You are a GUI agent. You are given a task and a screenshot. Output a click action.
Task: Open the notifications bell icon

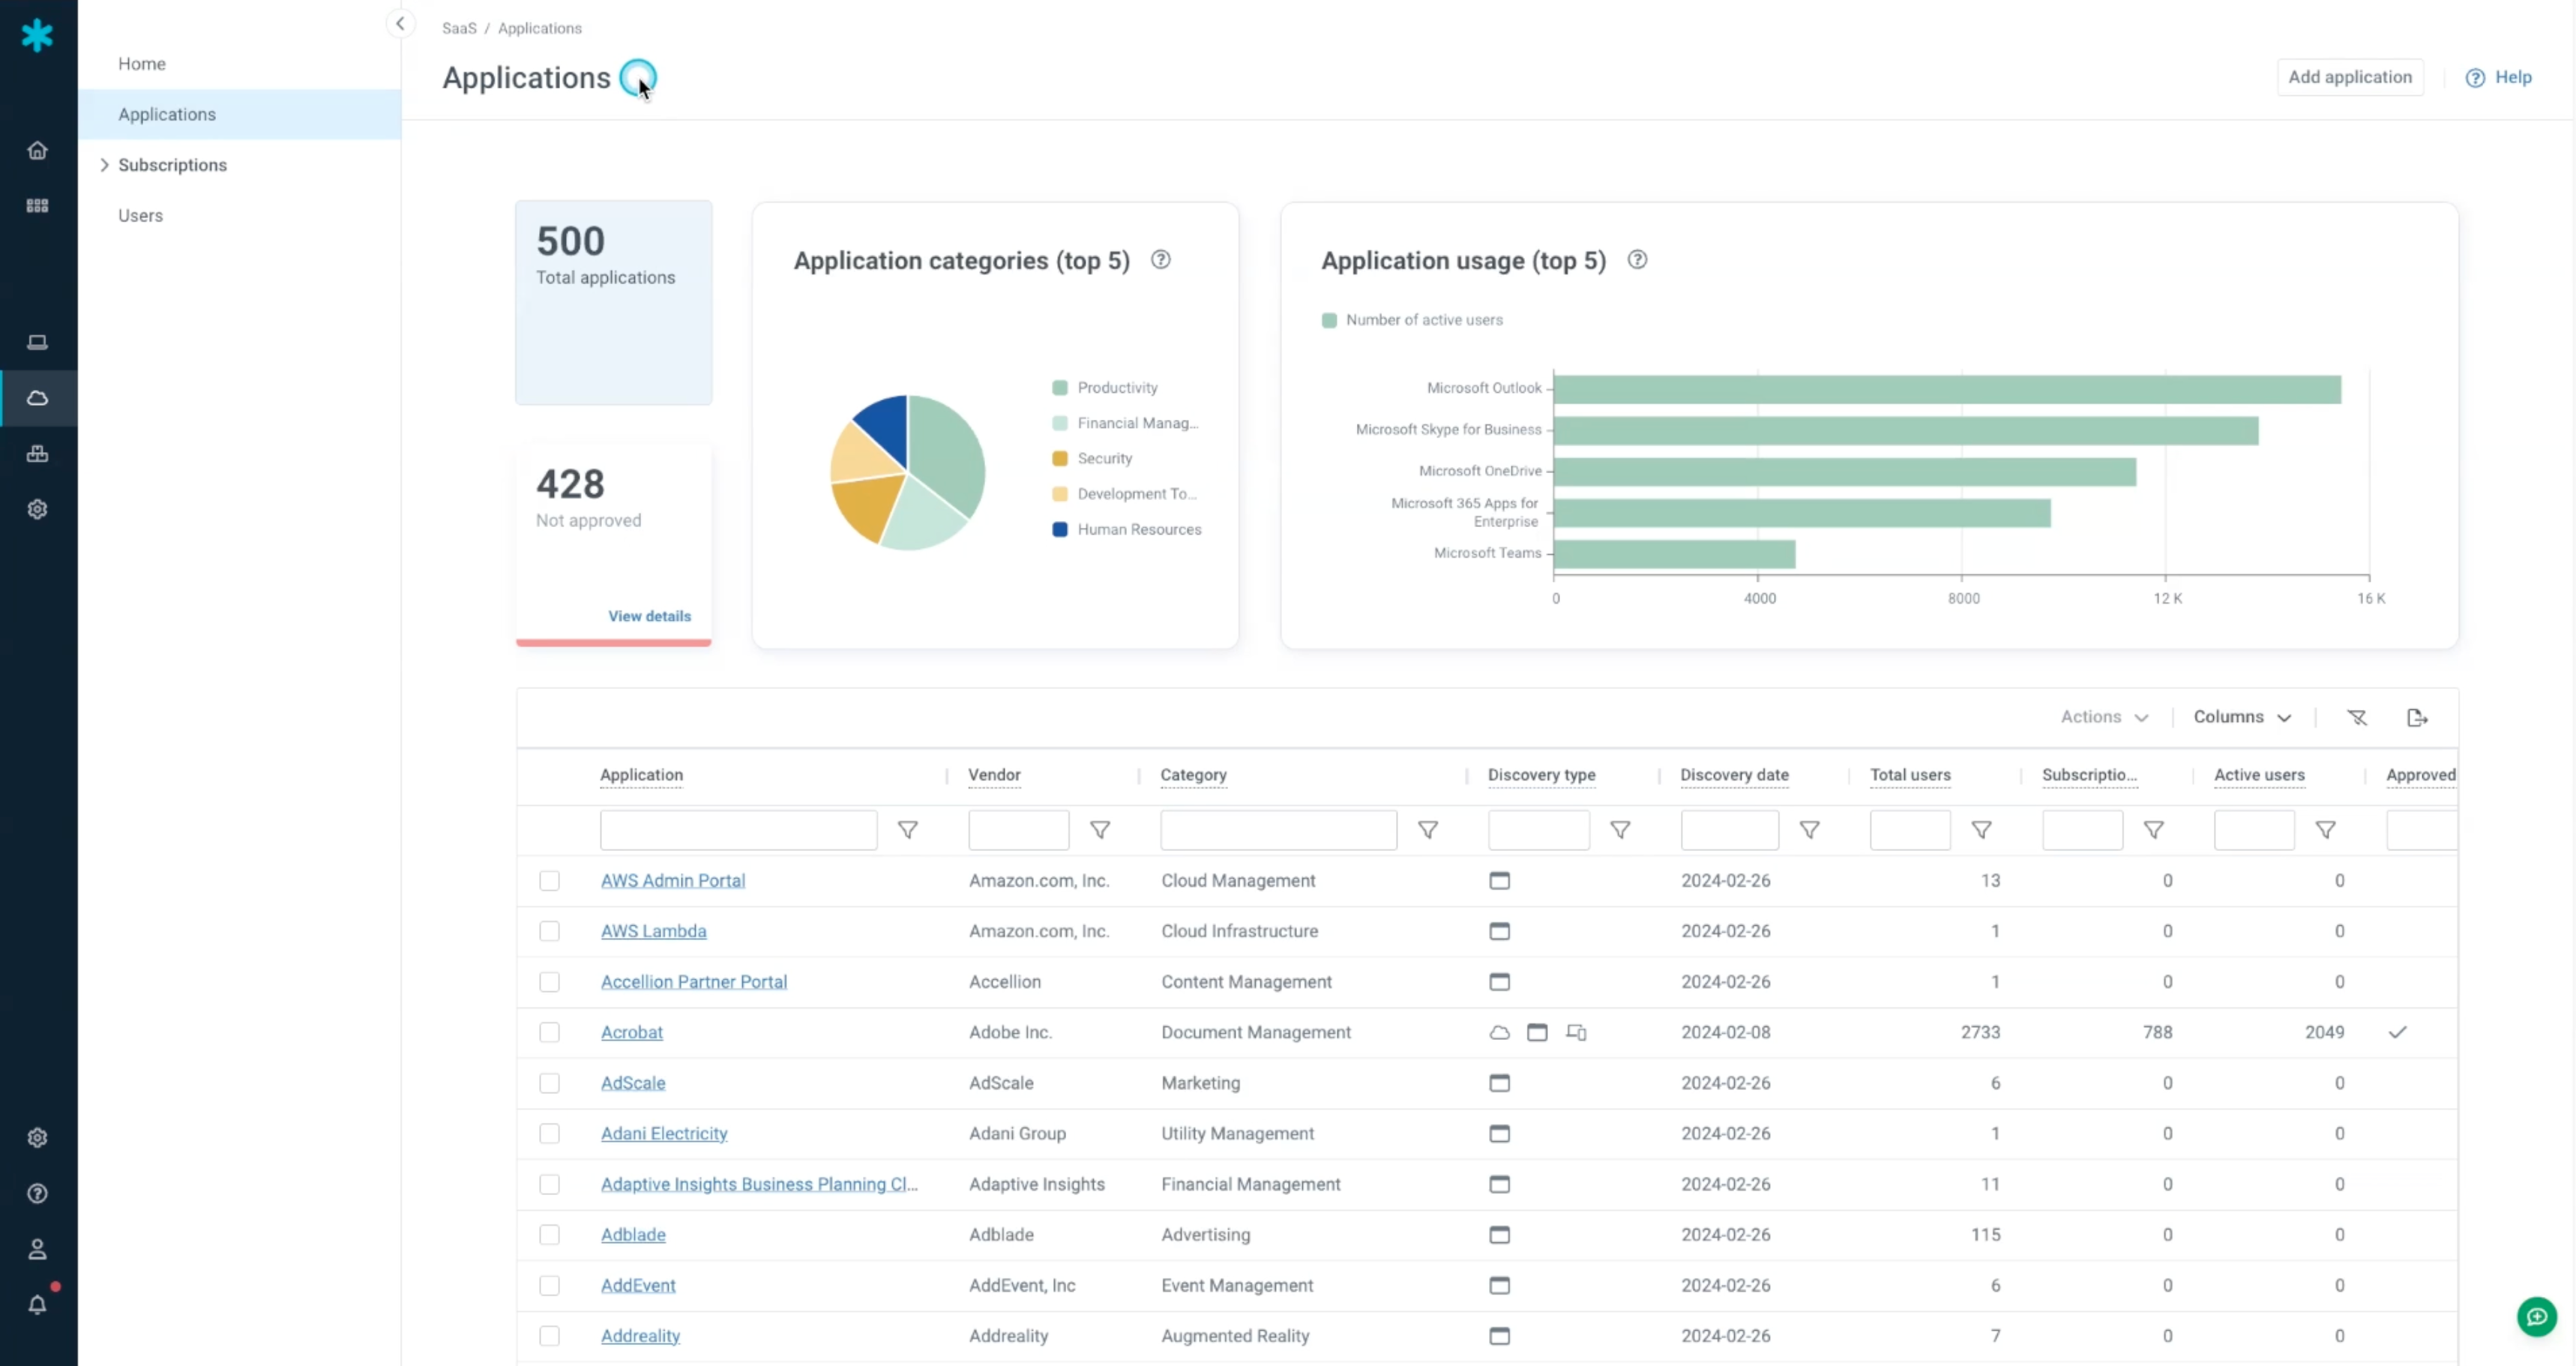click(x=37, y=1305)
